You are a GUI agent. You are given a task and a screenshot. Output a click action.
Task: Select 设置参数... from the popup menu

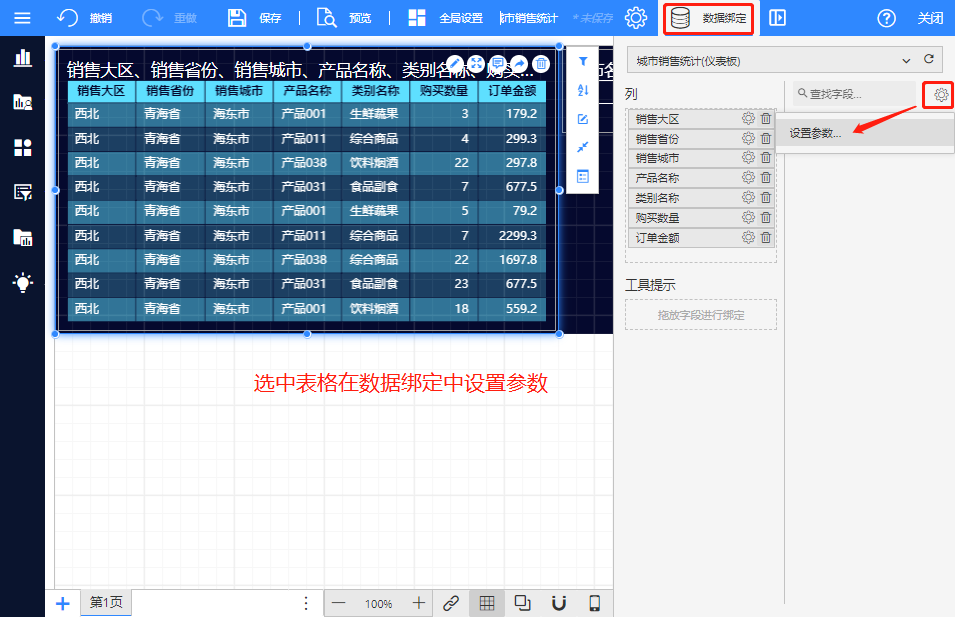tap(816, 133)
